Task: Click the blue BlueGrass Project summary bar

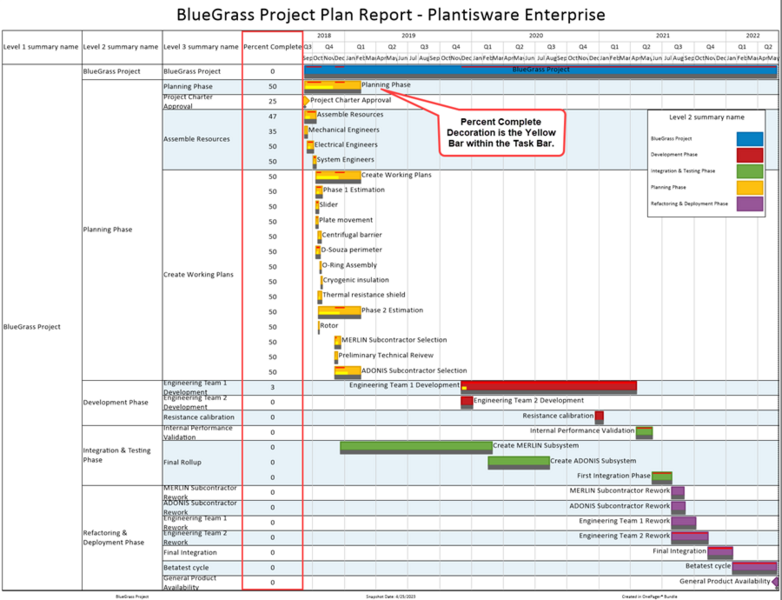Action: tap(541, 71)
